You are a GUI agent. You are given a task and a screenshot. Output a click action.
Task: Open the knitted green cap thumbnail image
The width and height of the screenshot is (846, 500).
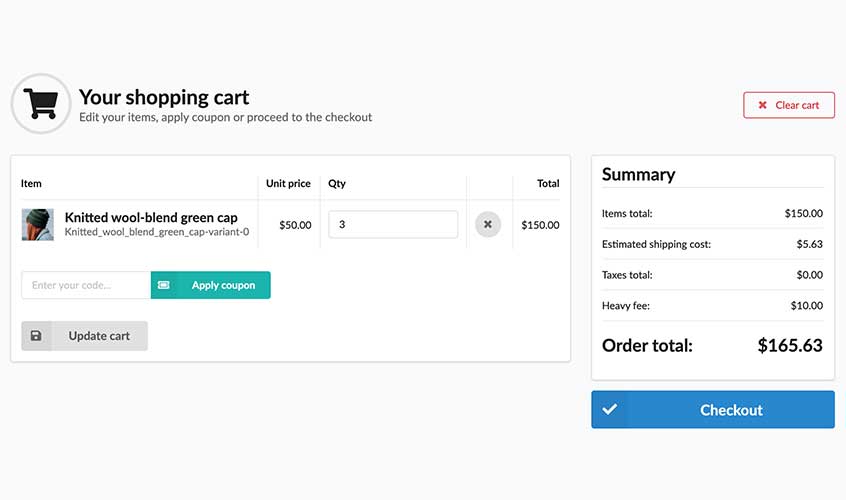(38, 225)
